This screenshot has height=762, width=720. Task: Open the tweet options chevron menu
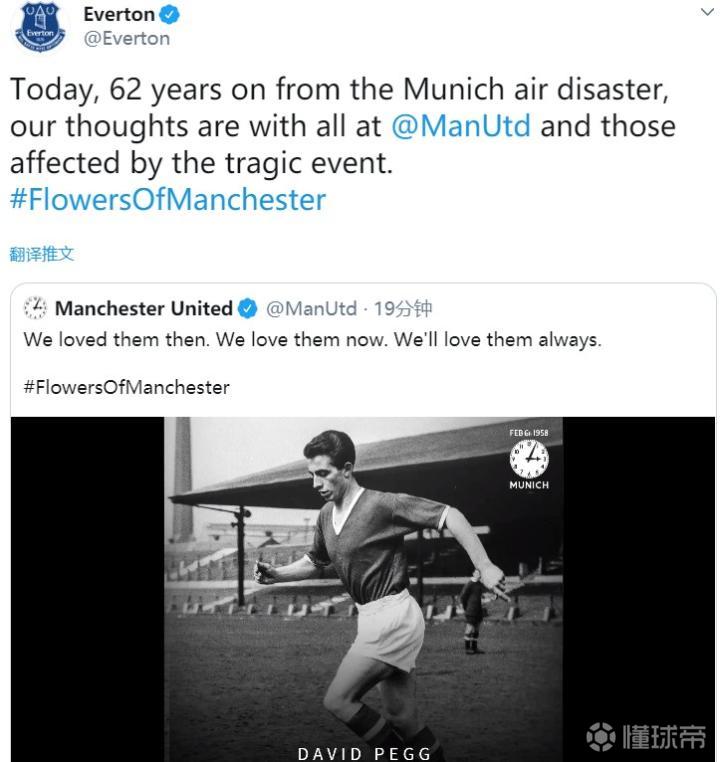click(708, 12)
